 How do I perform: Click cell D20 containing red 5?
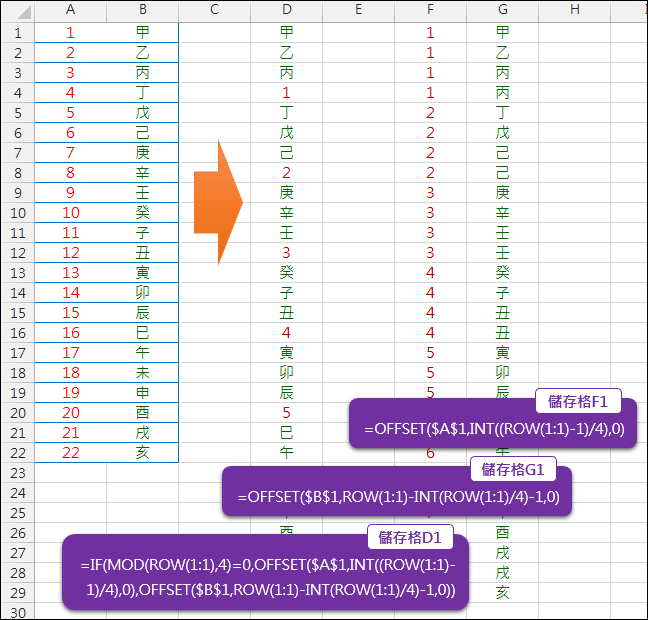point(286,413)
